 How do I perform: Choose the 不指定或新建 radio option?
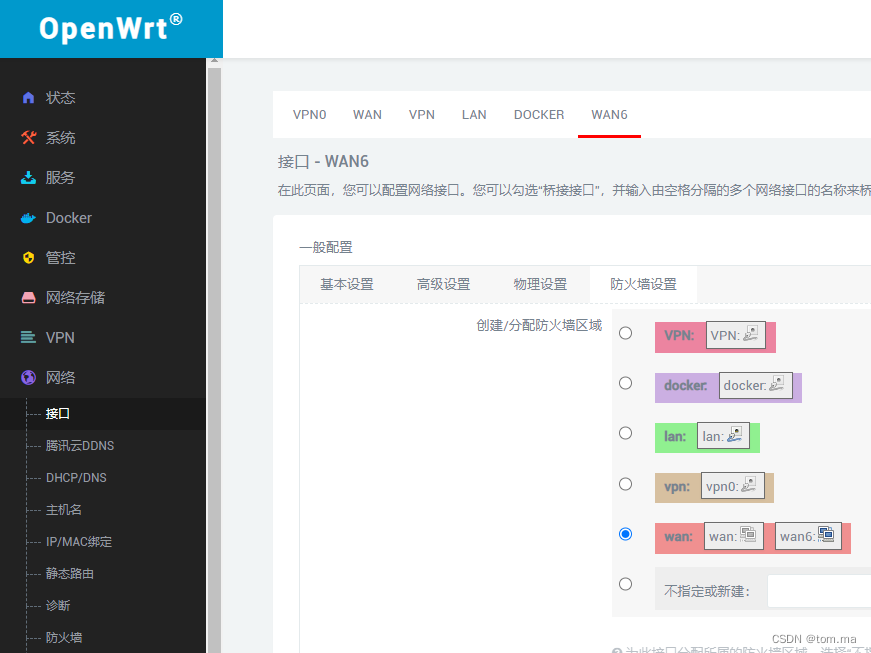coord(625,584)
